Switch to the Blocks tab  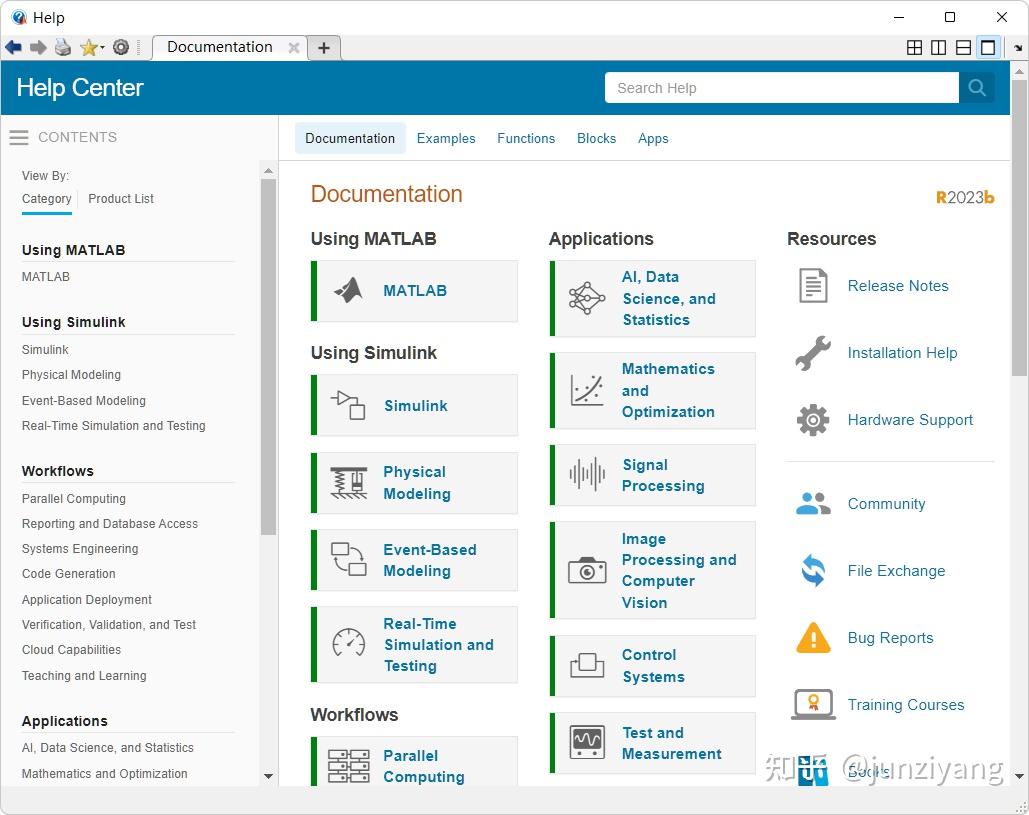point(596,138)
